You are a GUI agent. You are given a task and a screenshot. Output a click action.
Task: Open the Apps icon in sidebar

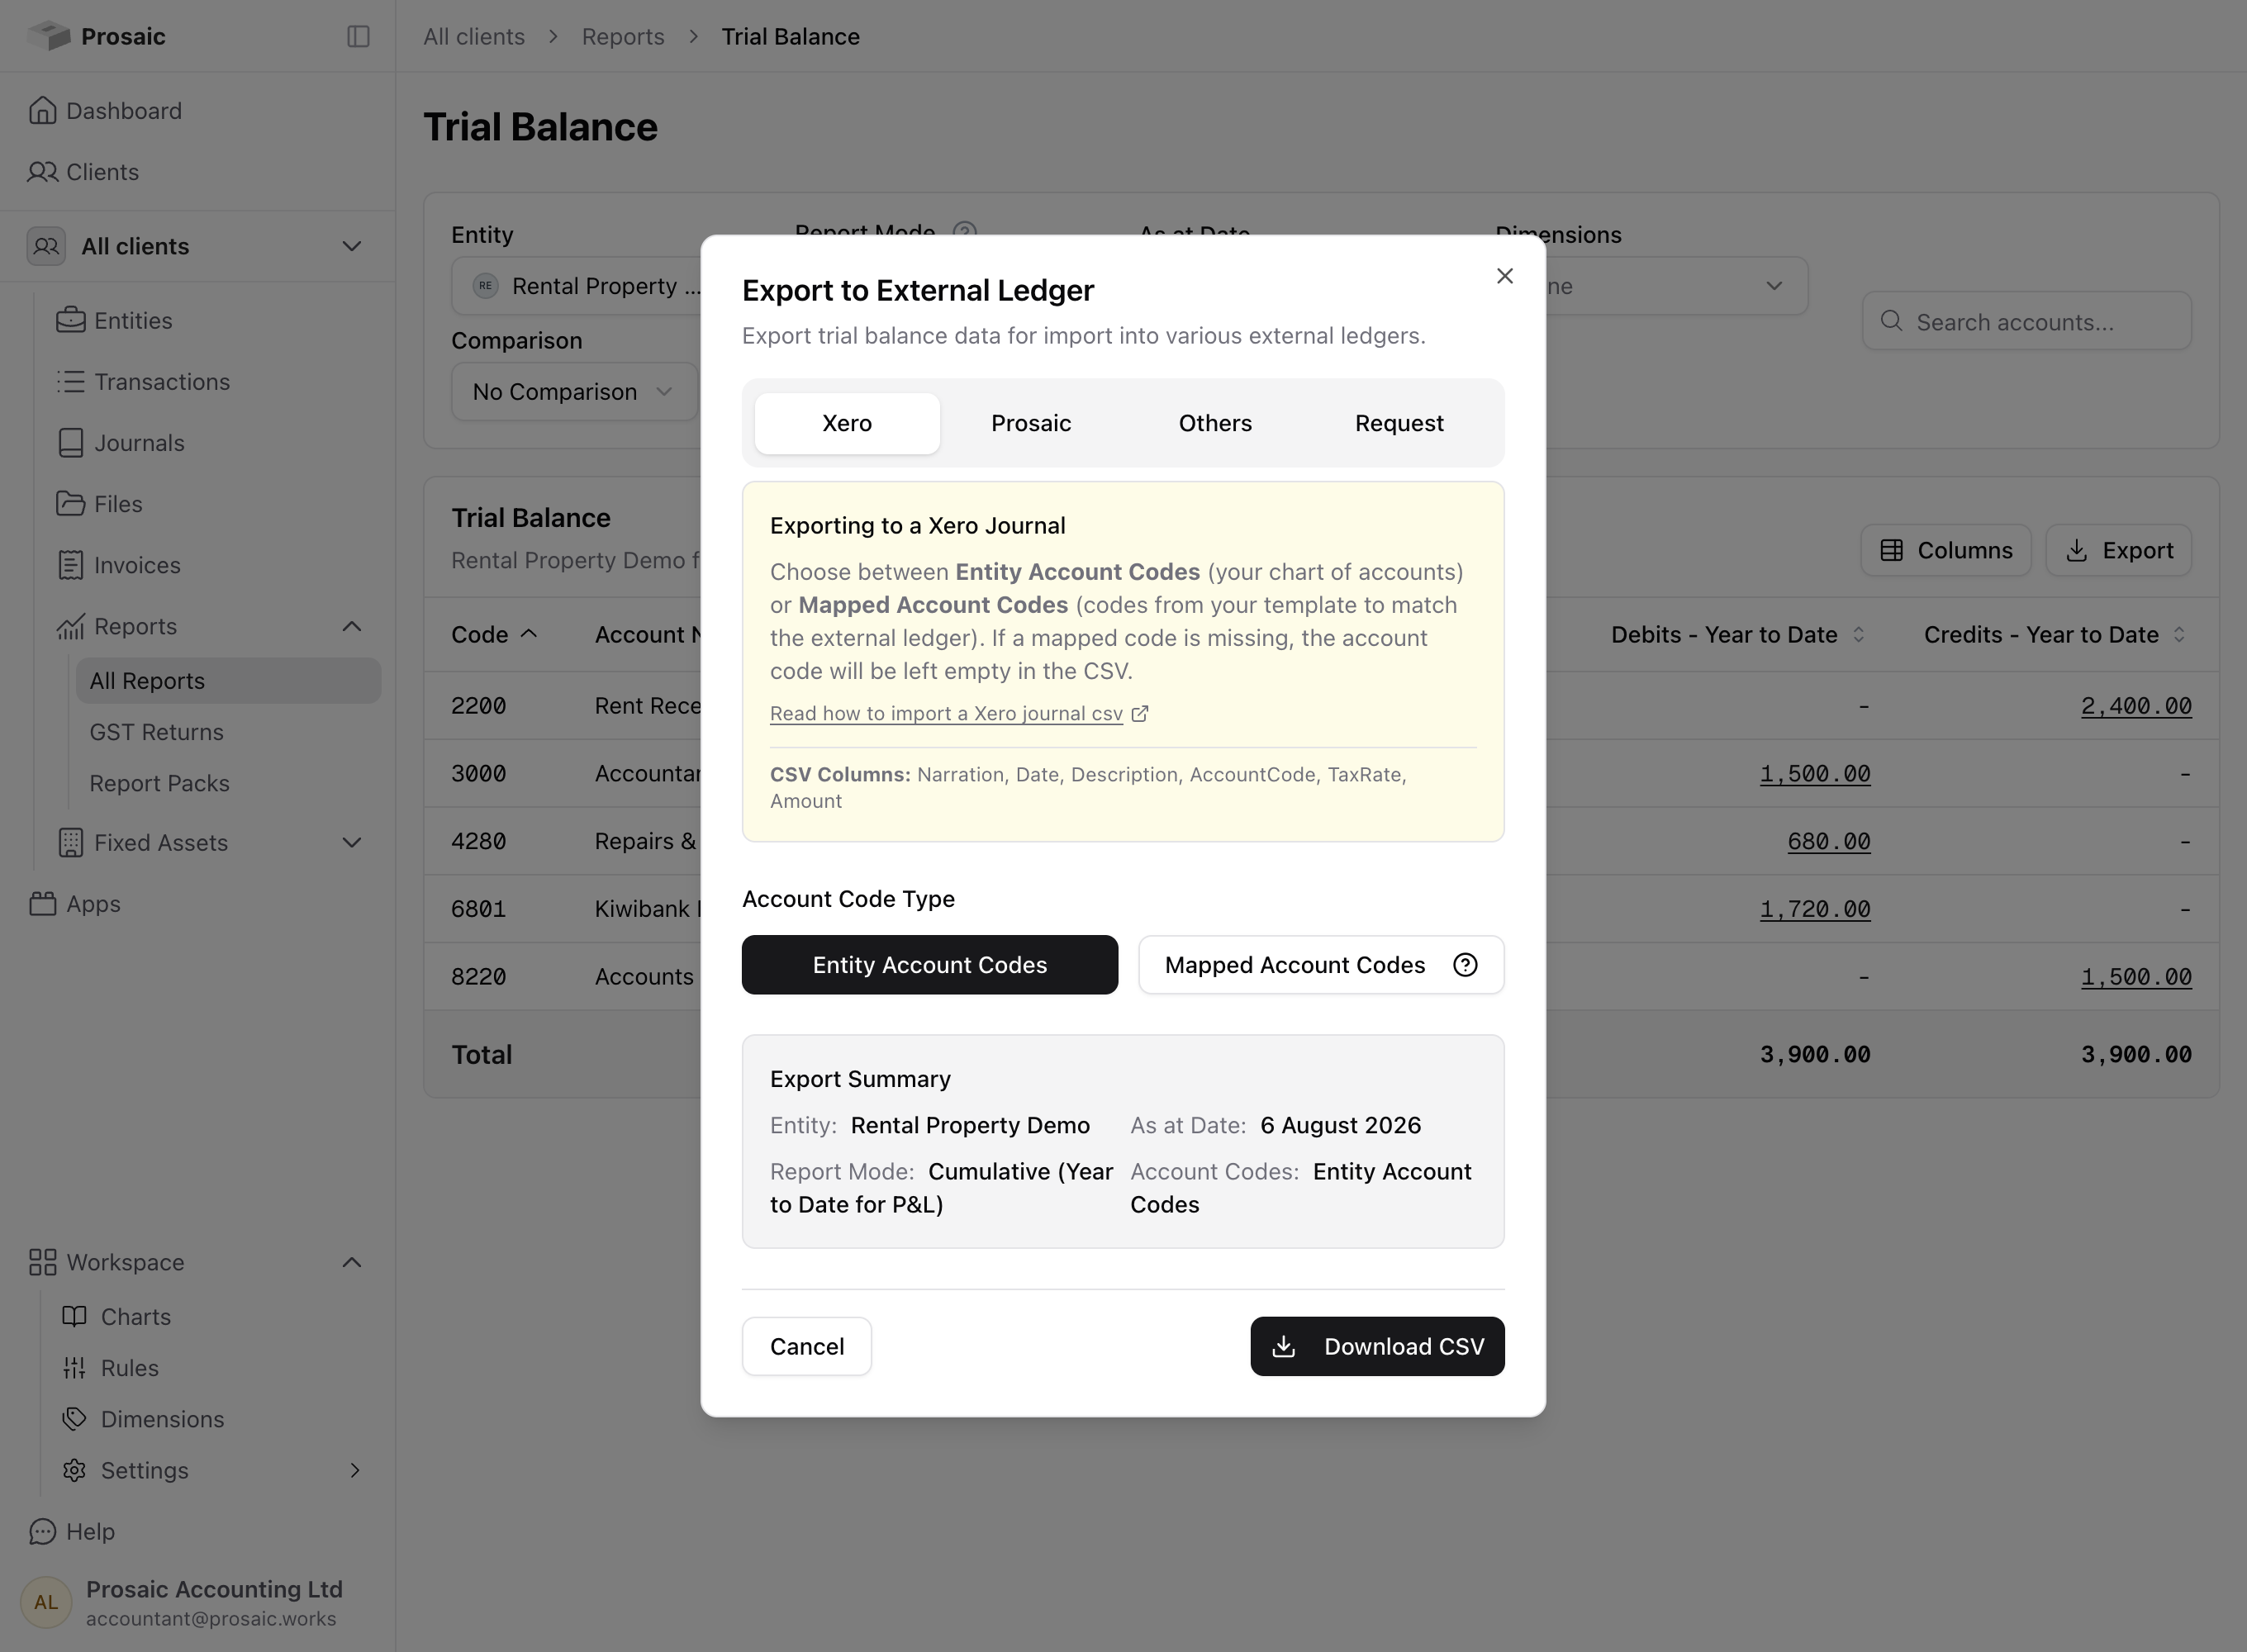tap(42, 904)
